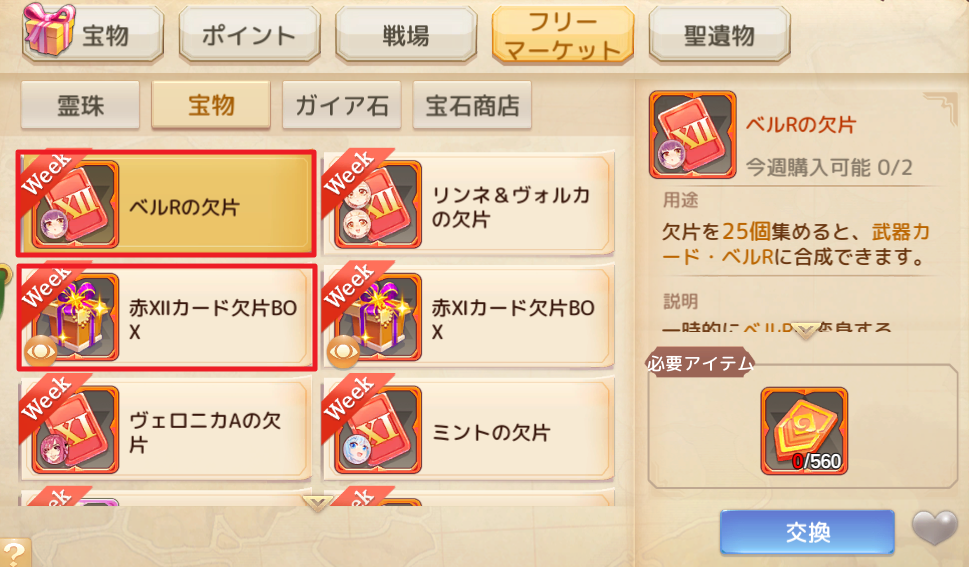Open the help question mark at the bottom left
Screen dimensions: 969x567
click(x=14, y=552)
